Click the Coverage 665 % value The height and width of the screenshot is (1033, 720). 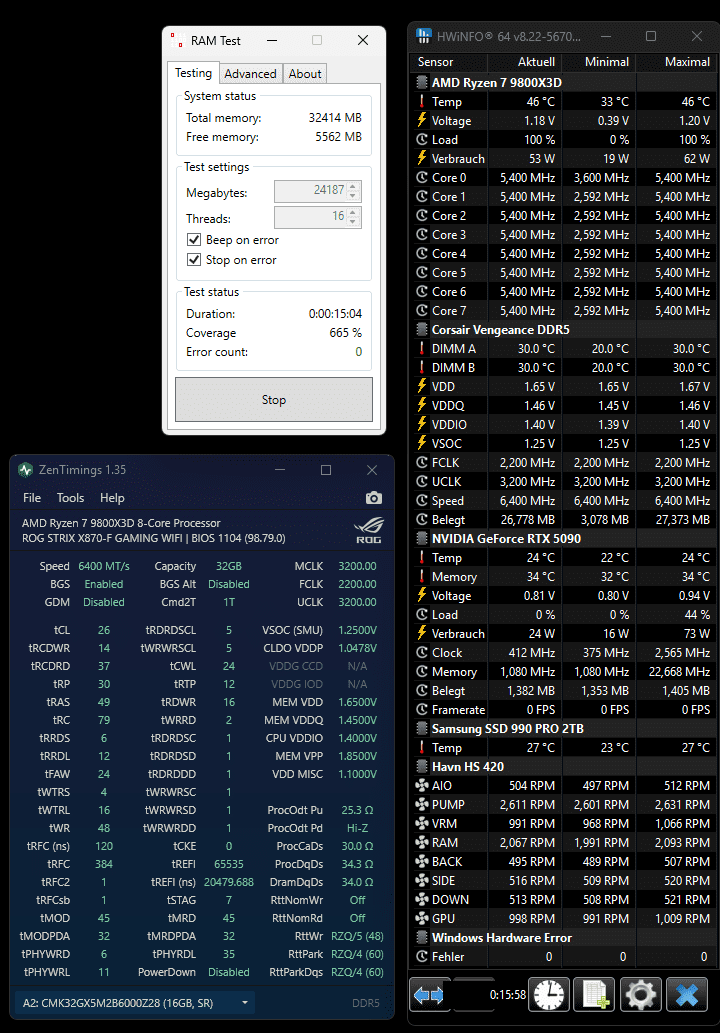pos(345,333)
